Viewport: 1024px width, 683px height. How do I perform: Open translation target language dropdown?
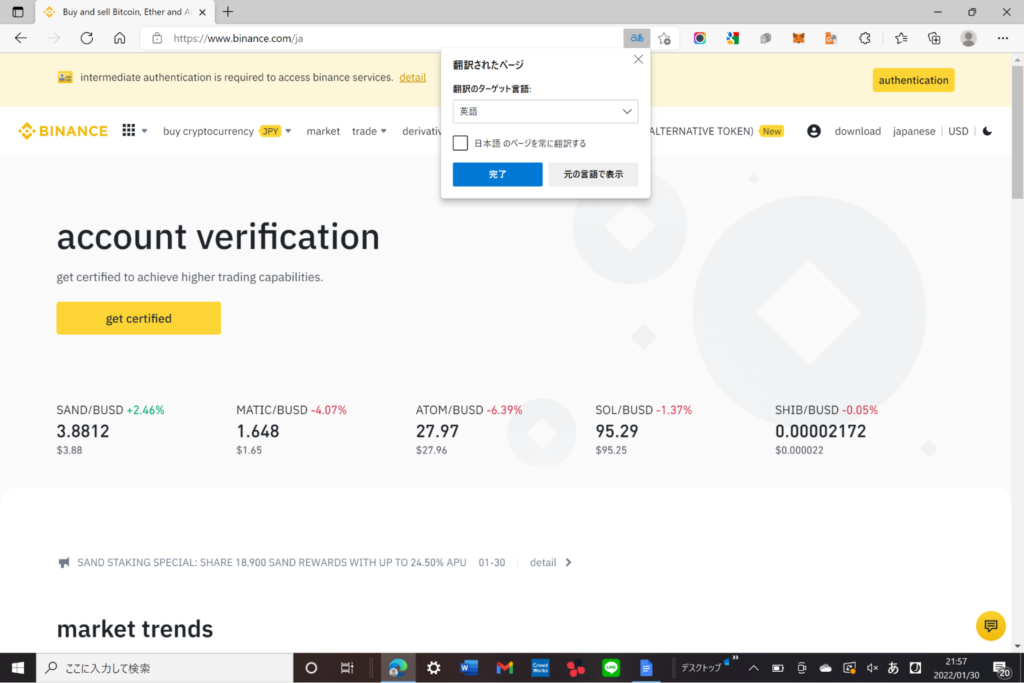click(x=545, y=112)
